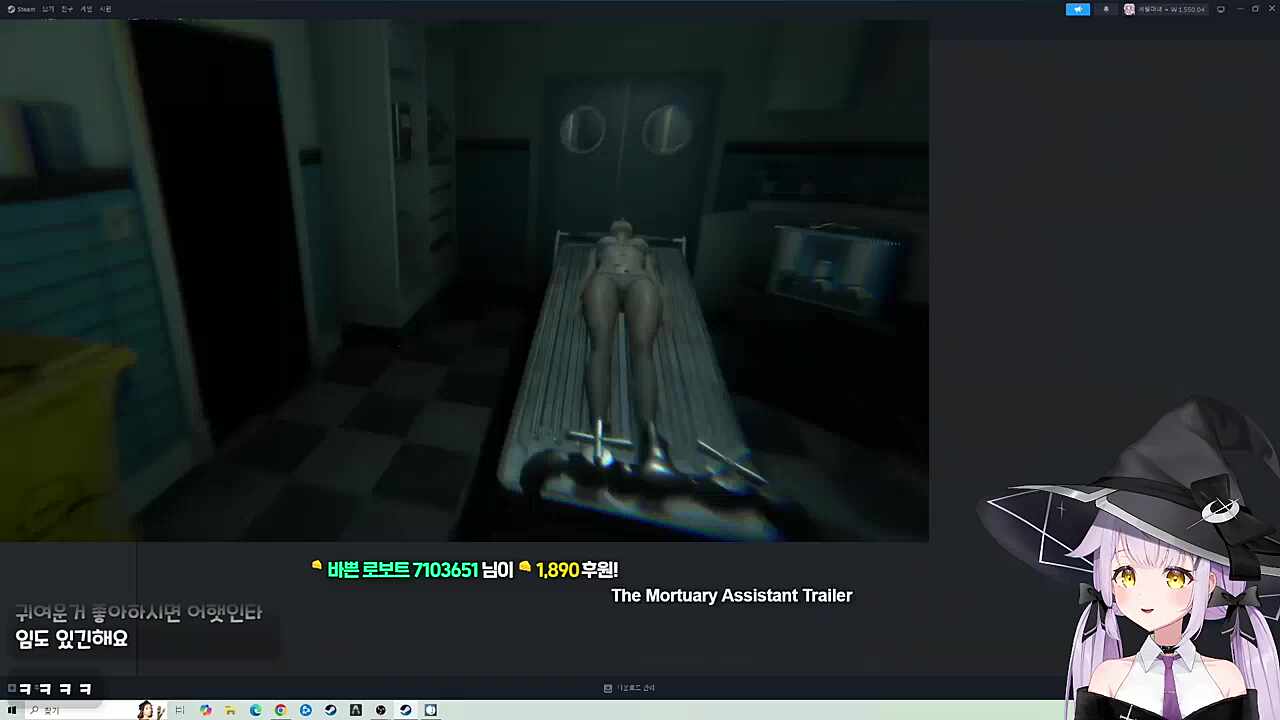This screenshot has height=720, width=1280.
Task: Open Google Chrome from the taskbar
Action: click(x=280, y=710)
